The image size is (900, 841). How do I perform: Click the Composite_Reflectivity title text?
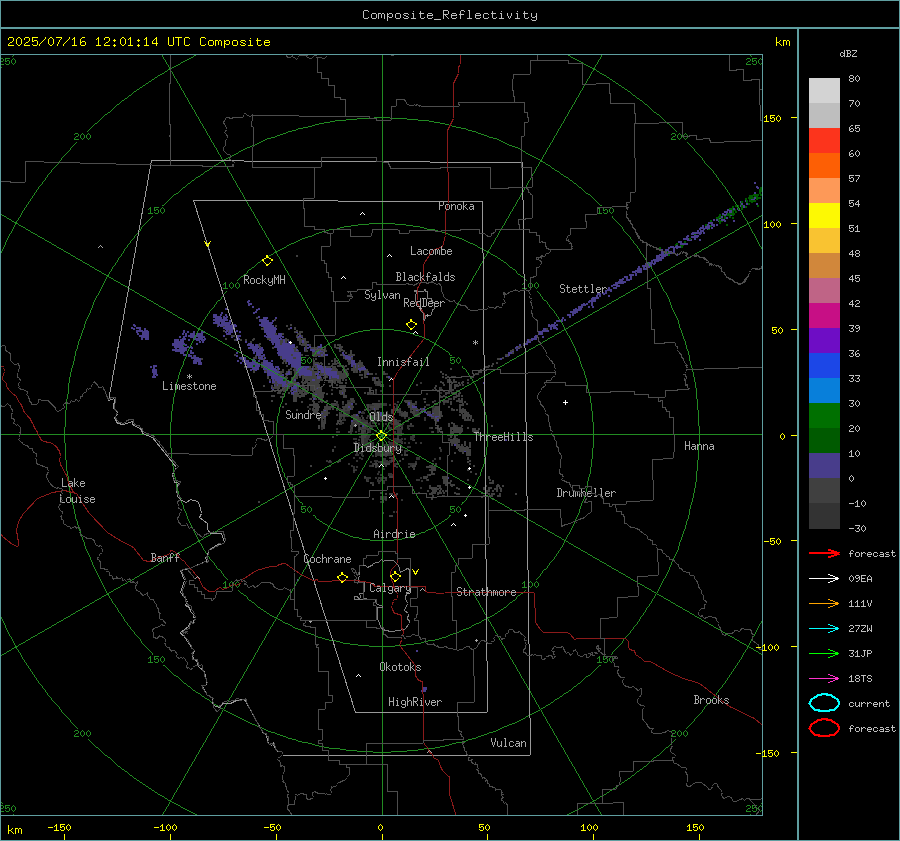[450, 15]
